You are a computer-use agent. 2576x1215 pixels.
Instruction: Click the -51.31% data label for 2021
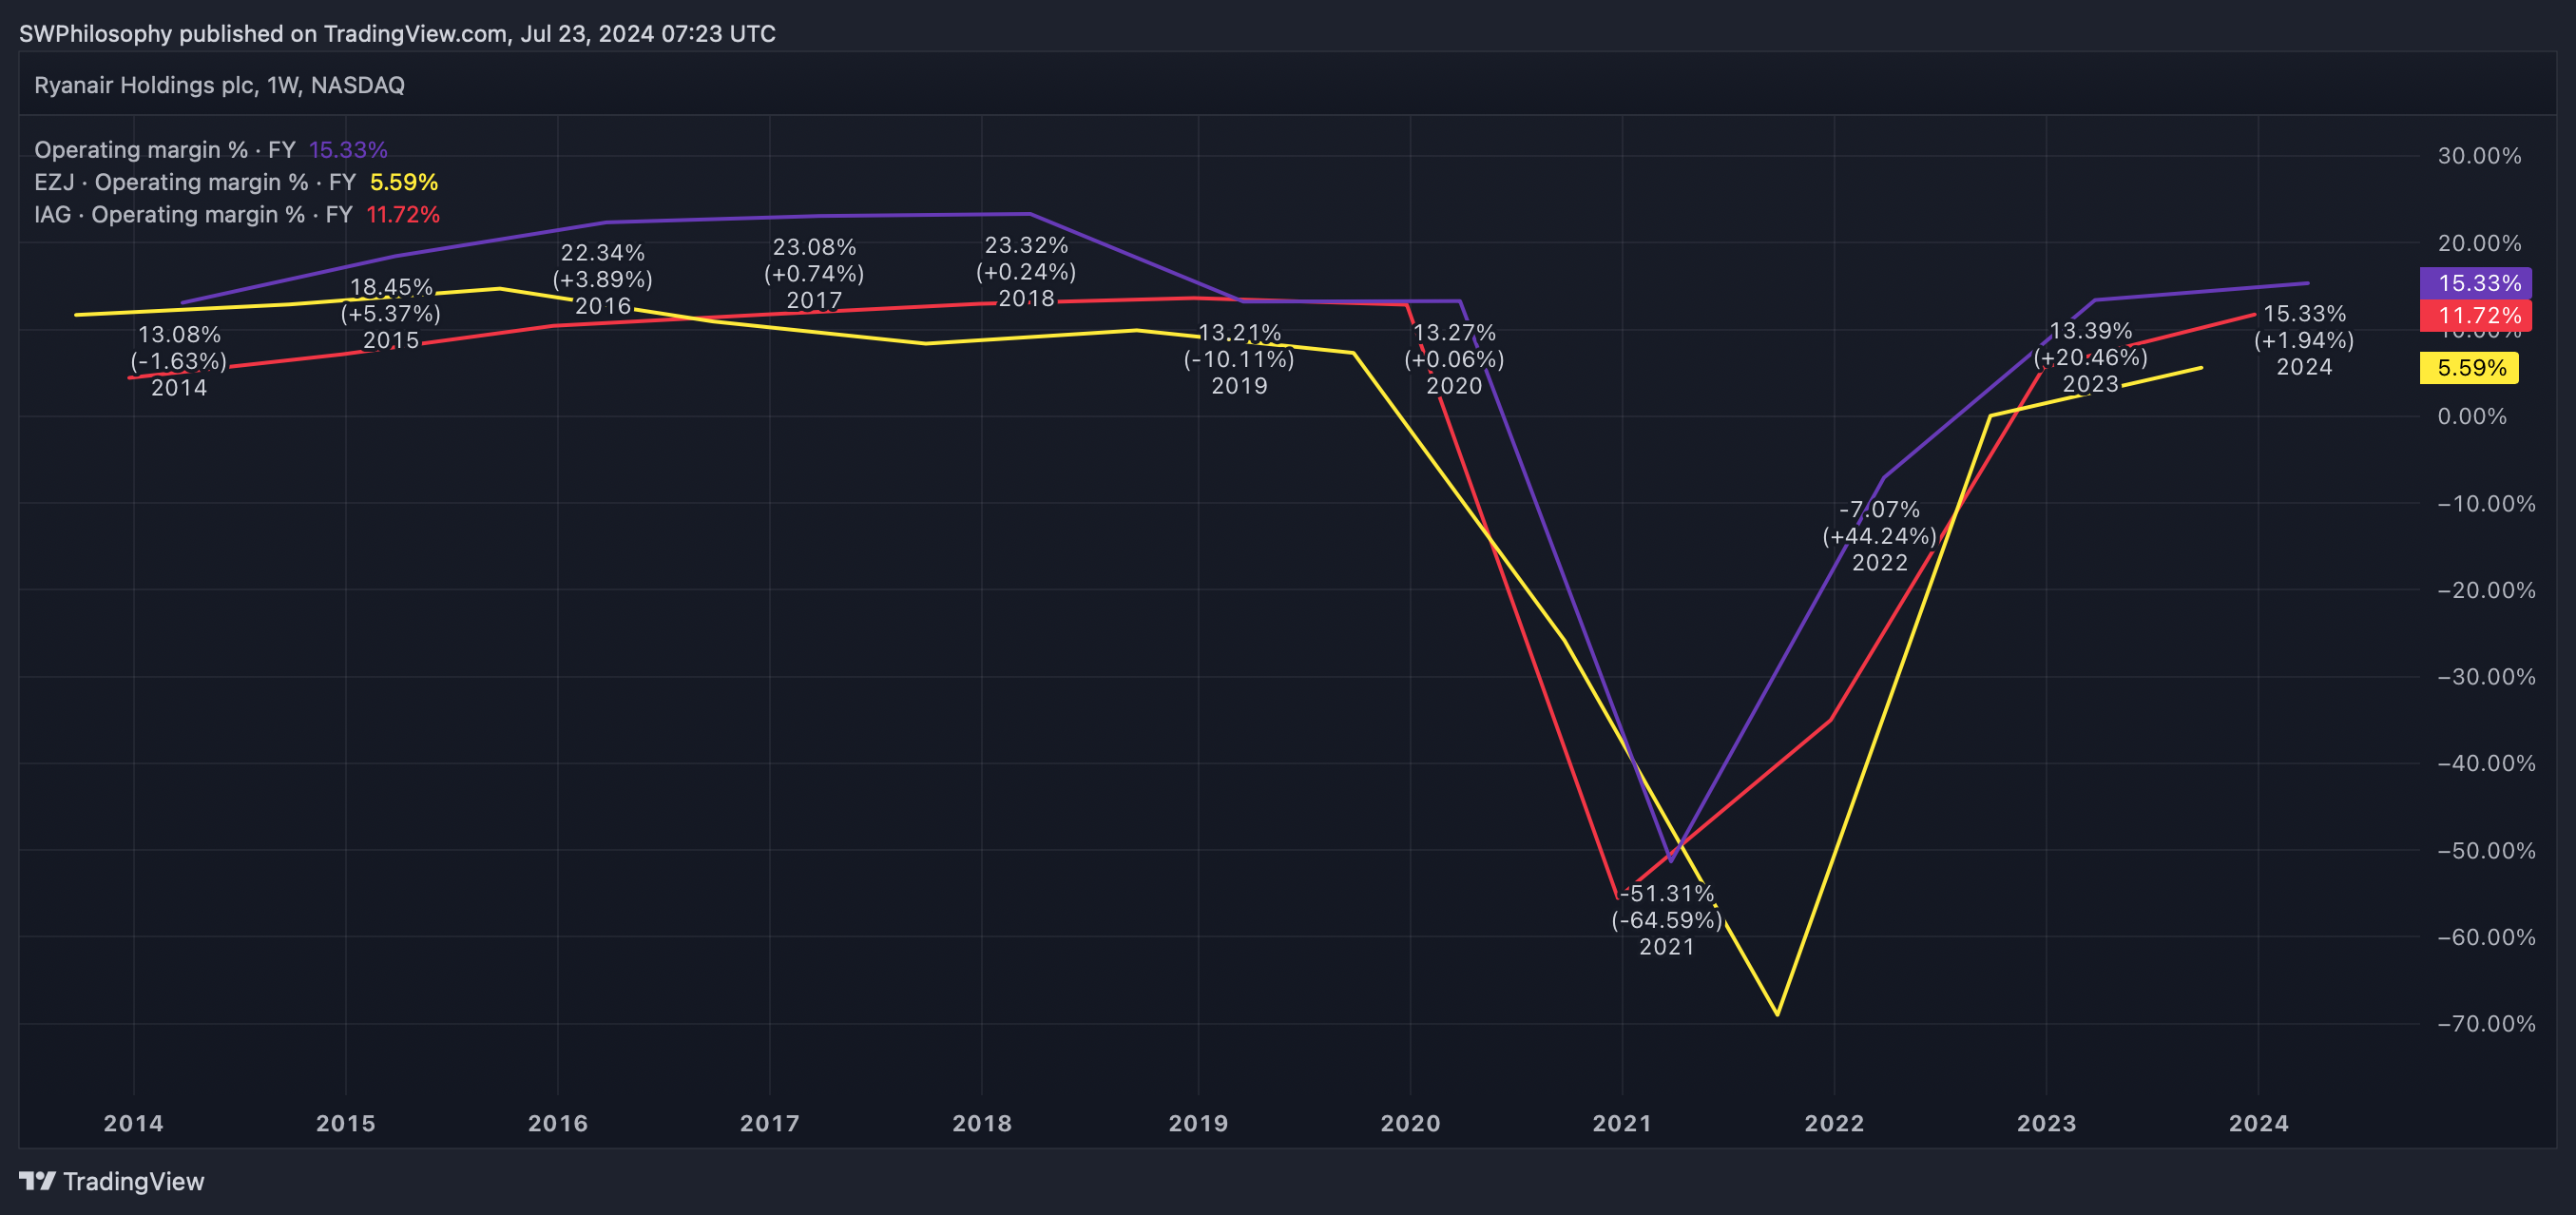1666,894
